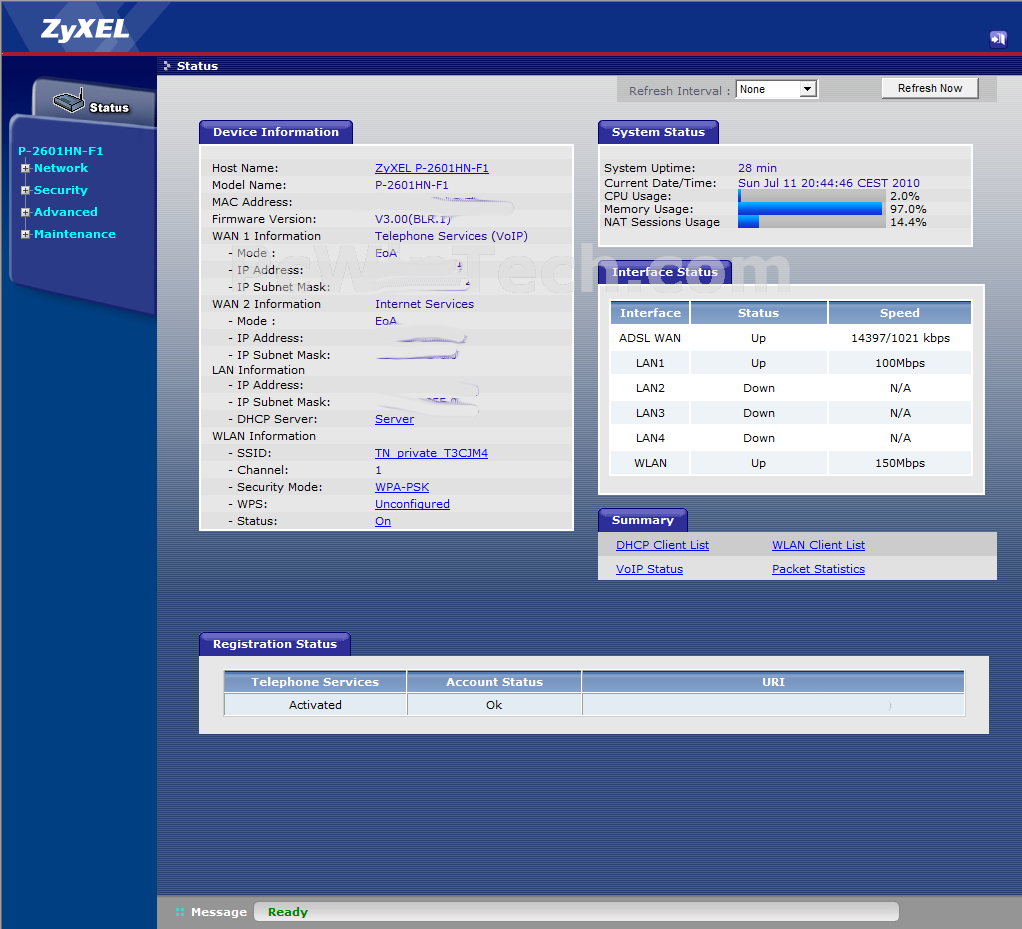Screen dimensions: 1022x929
Task: Click the ADSL WAN speed 14397/1021 kbps
Action: coord(900,338)
